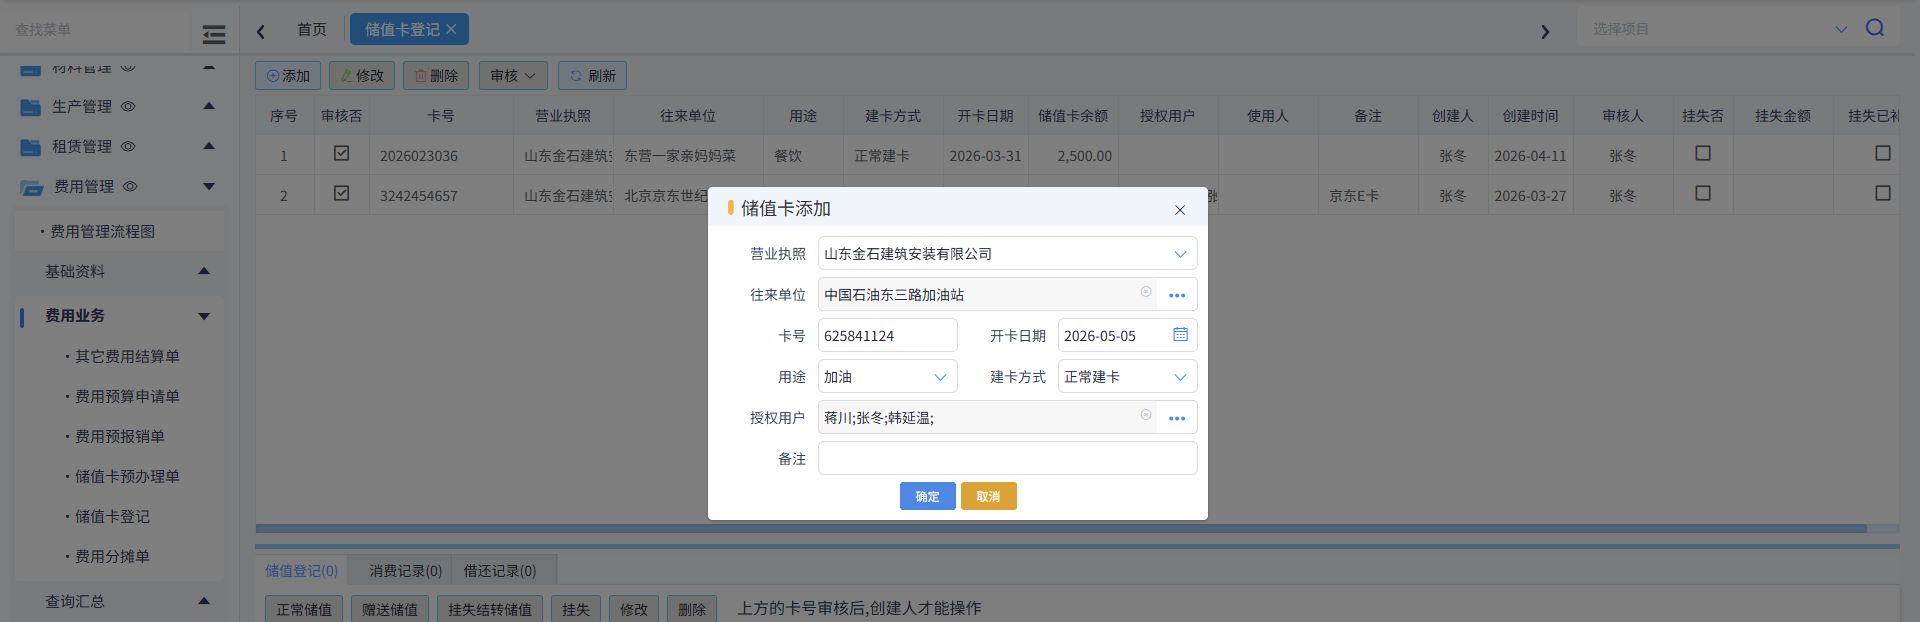
Task: Open 储值卡预办理单 in the sidebar
Action: coord(127,476)
